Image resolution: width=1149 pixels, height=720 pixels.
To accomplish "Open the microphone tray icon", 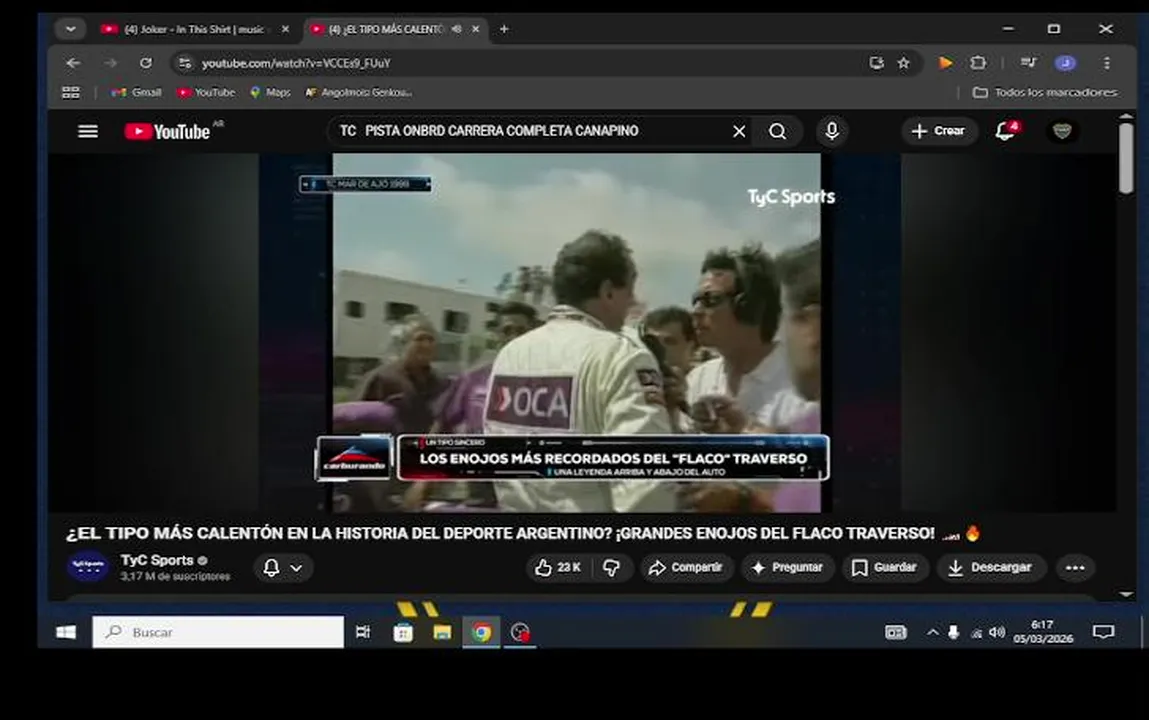I will (x=953, y=632).
